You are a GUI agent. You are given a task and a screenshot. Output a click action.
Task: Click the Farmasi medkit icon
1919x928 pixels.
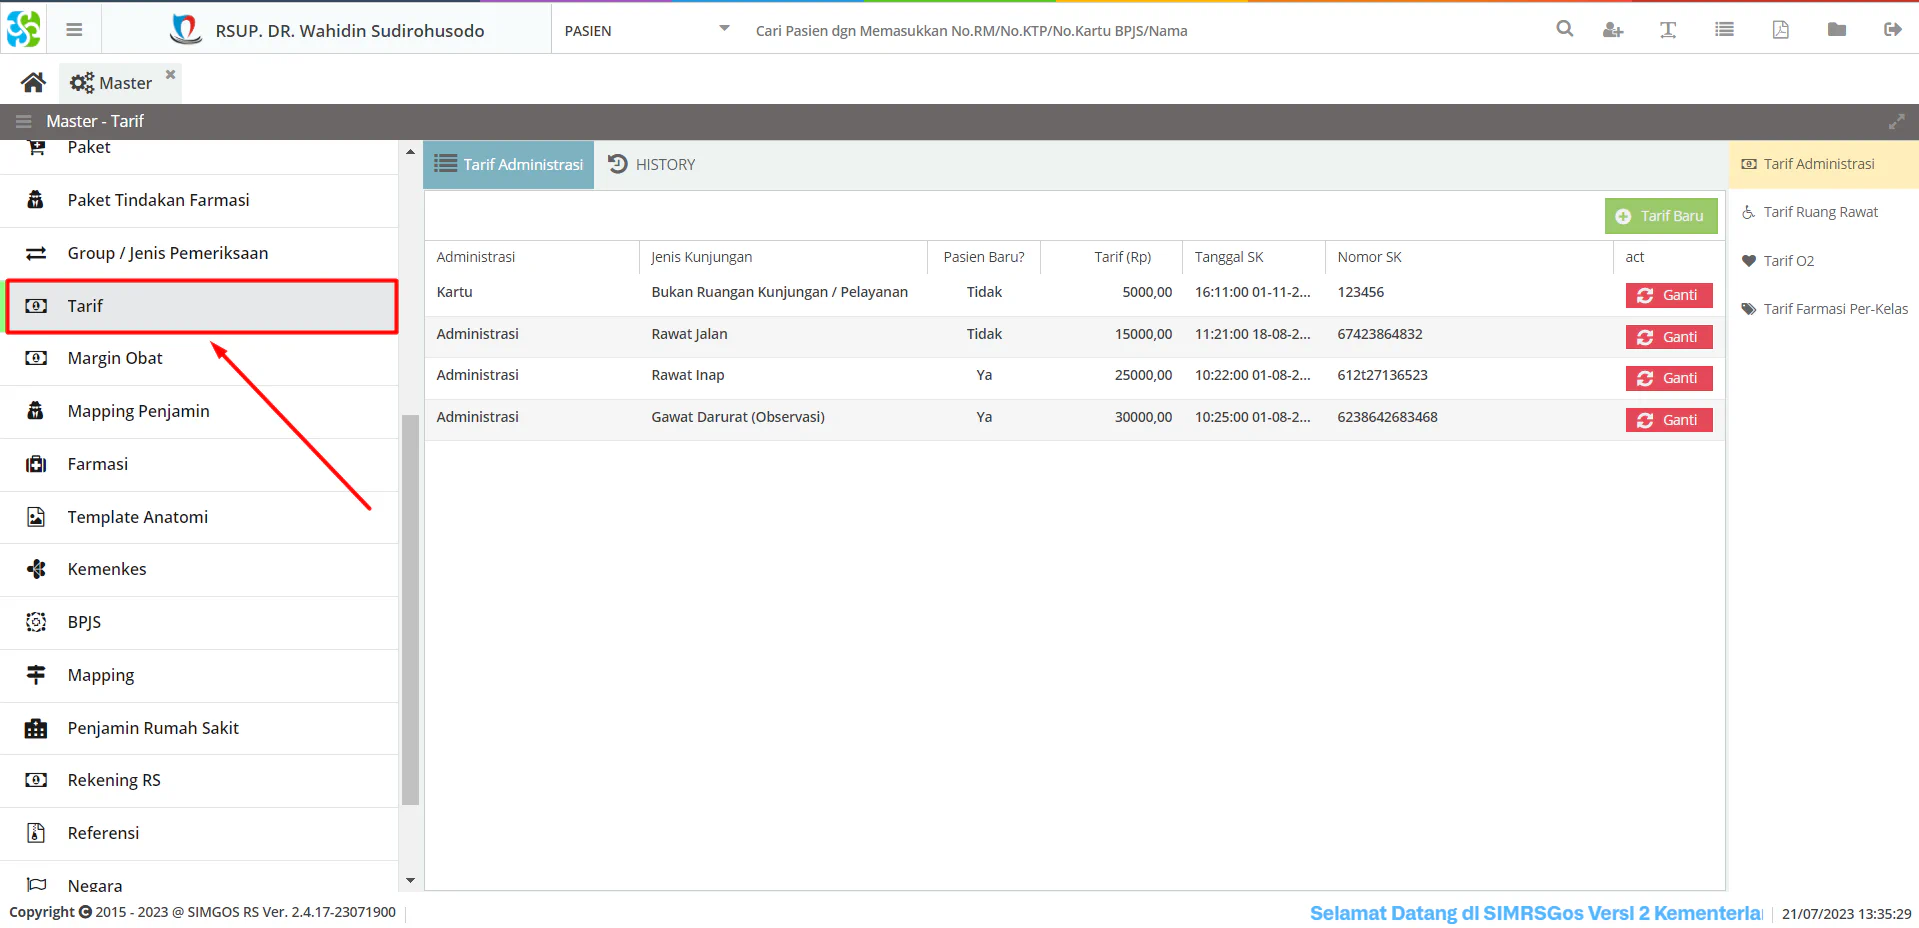(x=36, y=464)
